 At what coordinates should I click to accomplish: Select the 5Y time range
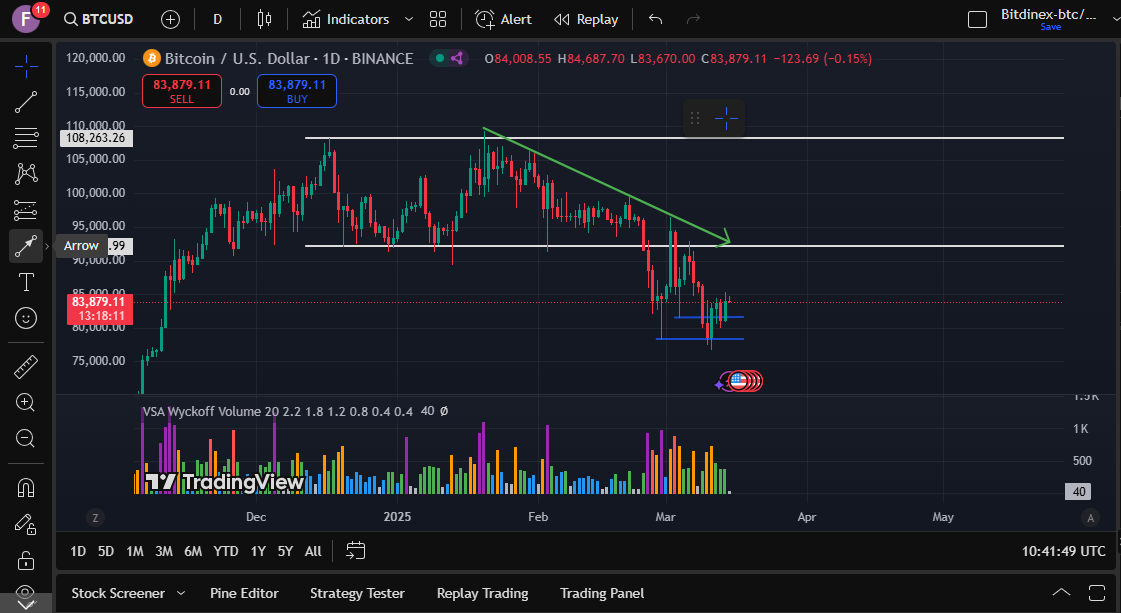pos(285,551)
